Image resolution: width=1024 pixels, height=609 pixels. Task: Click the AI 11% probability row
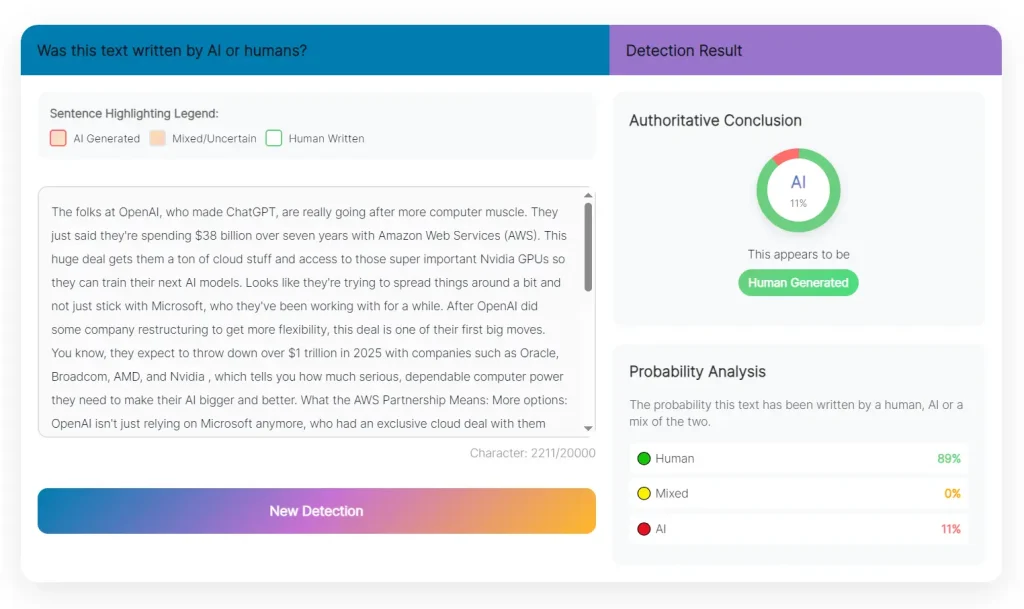coord(798,528)
